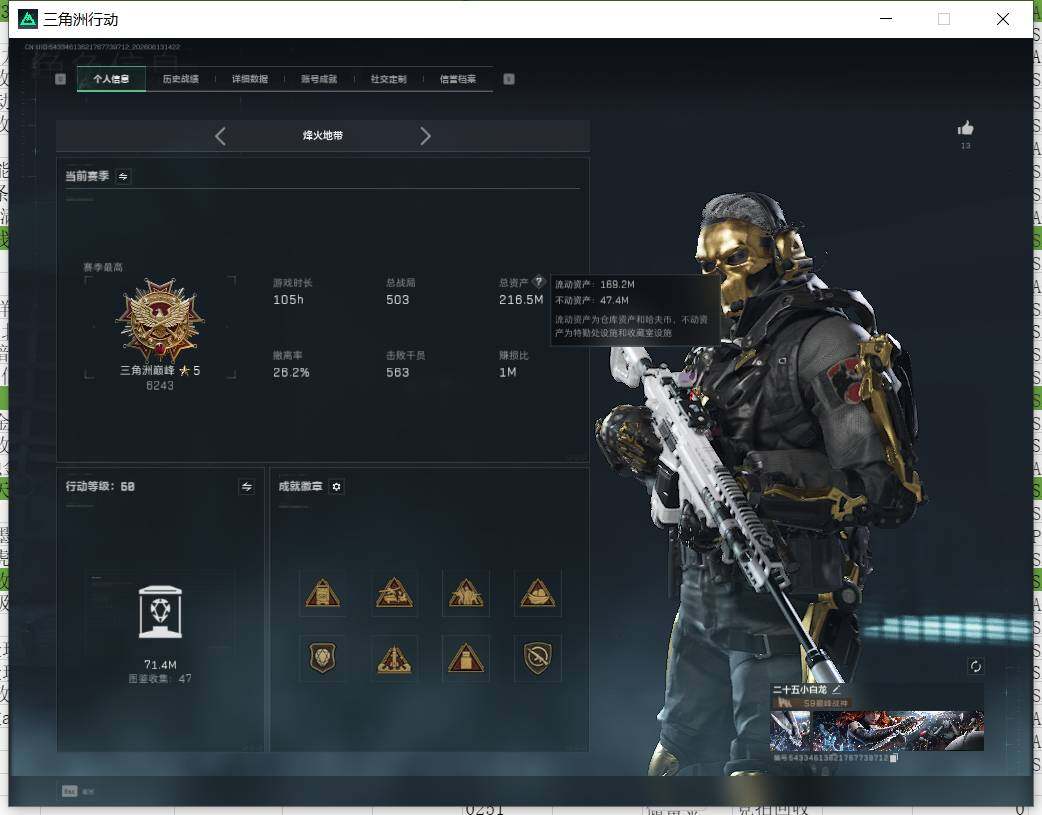Click the 流动资产 169.2M tooltip line
The image size is (1042, 815).
[x=595, y=285]
